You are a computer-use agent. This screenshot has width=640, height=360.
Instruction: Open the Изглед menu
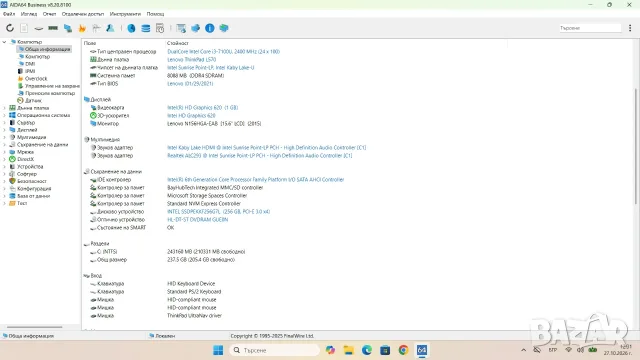click(29, 14)
